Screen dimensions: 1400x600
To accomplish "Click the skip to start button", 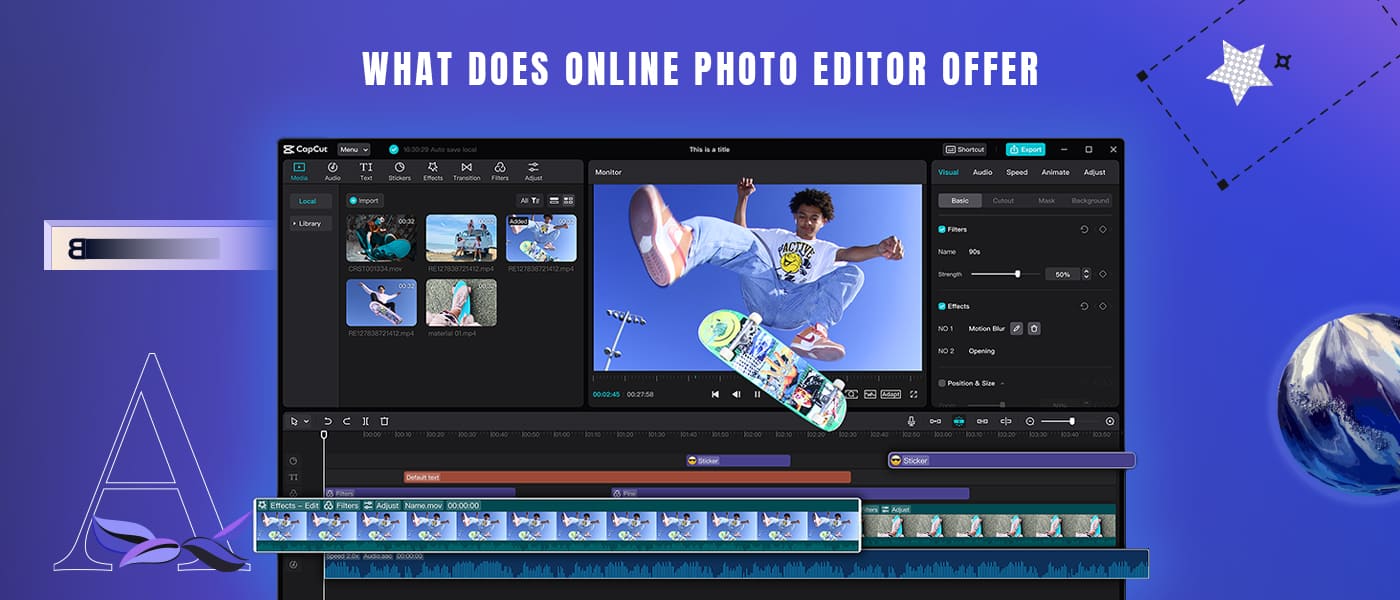I will [x=715, y=394].
